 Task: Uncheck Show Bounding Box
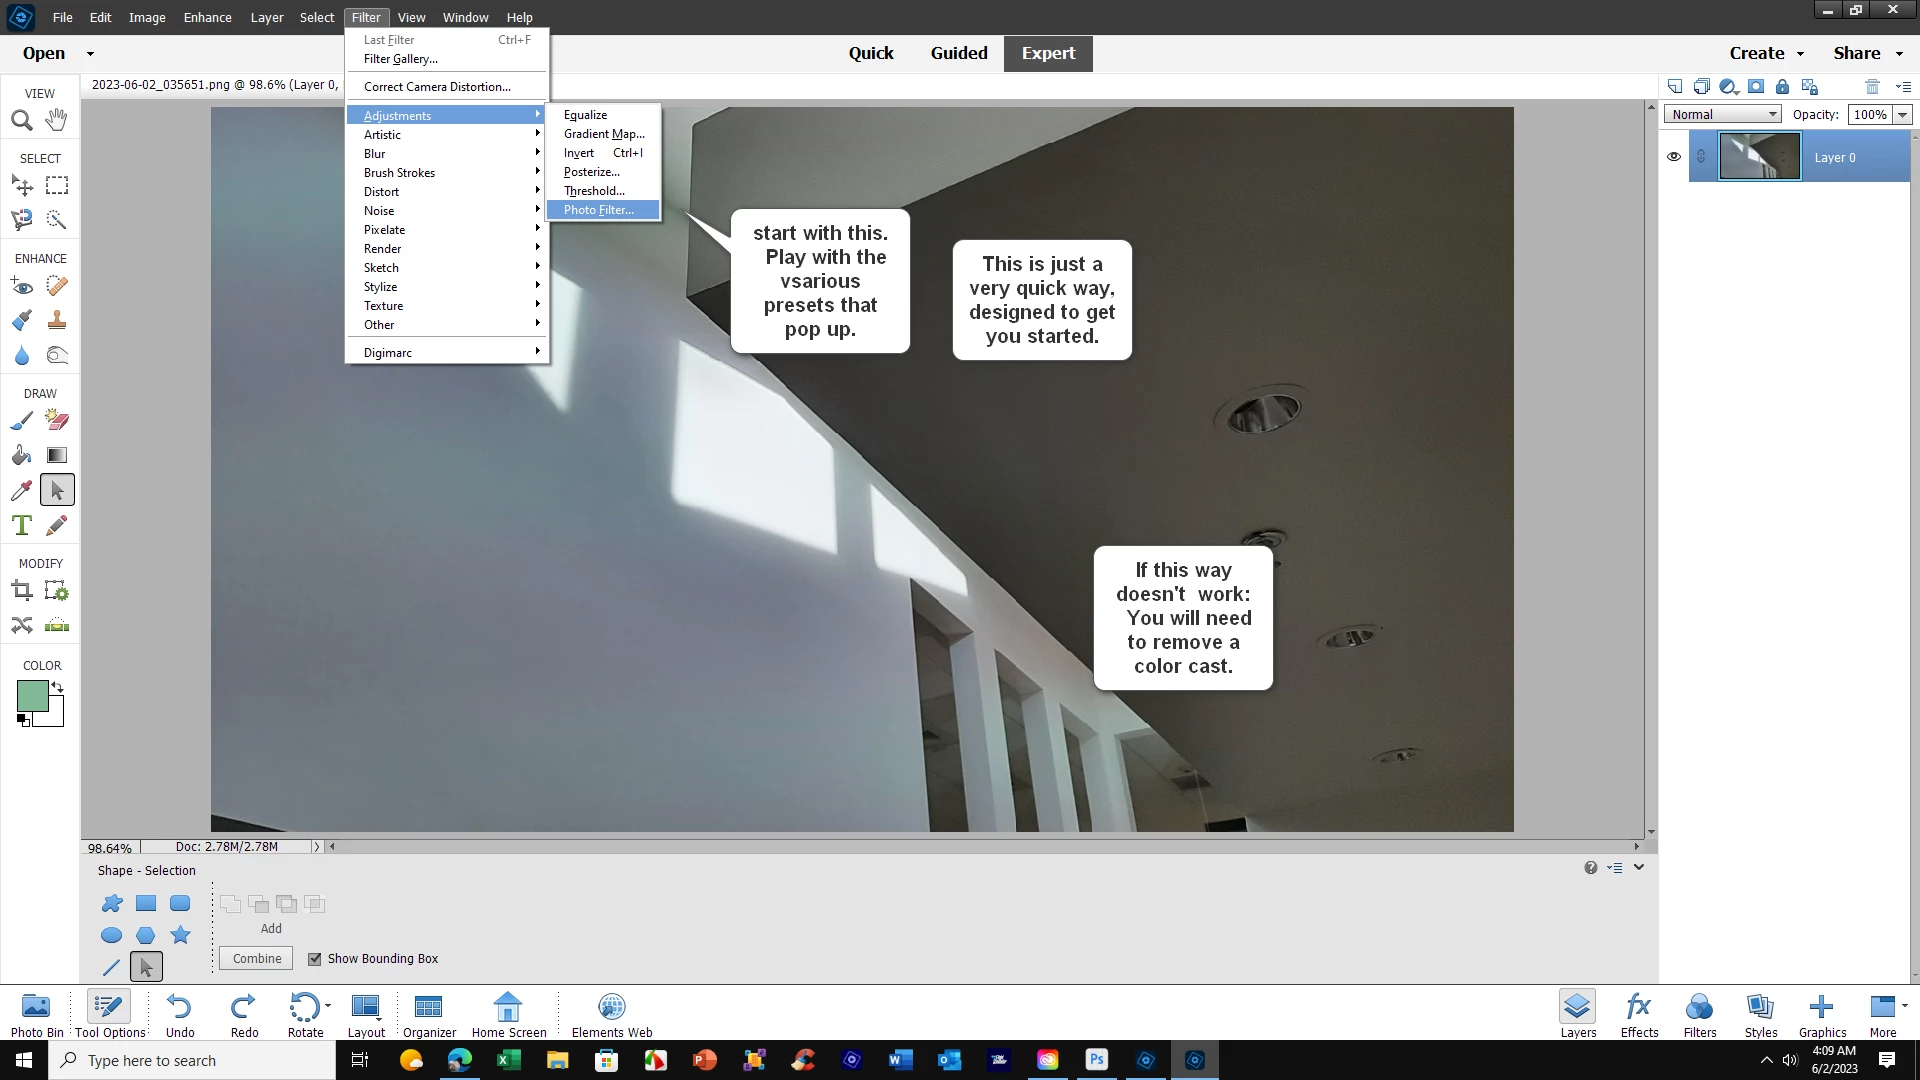pos(315,959)
